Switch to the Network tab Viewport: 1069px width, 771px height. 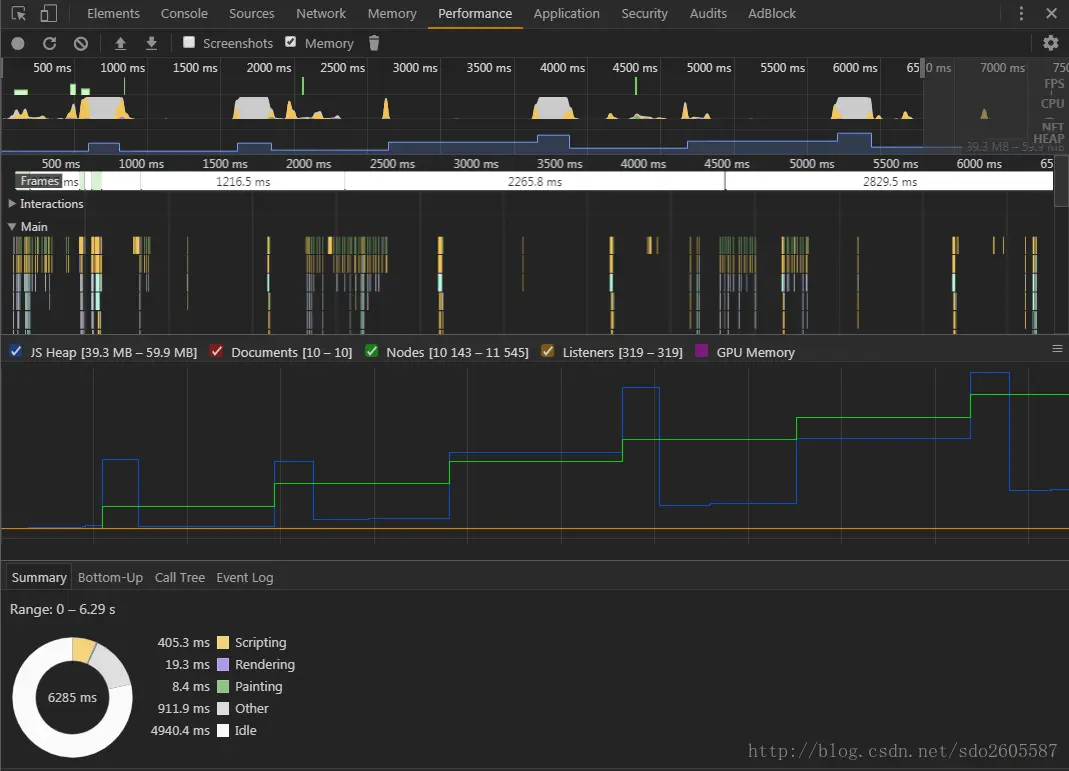click(321, 14)
